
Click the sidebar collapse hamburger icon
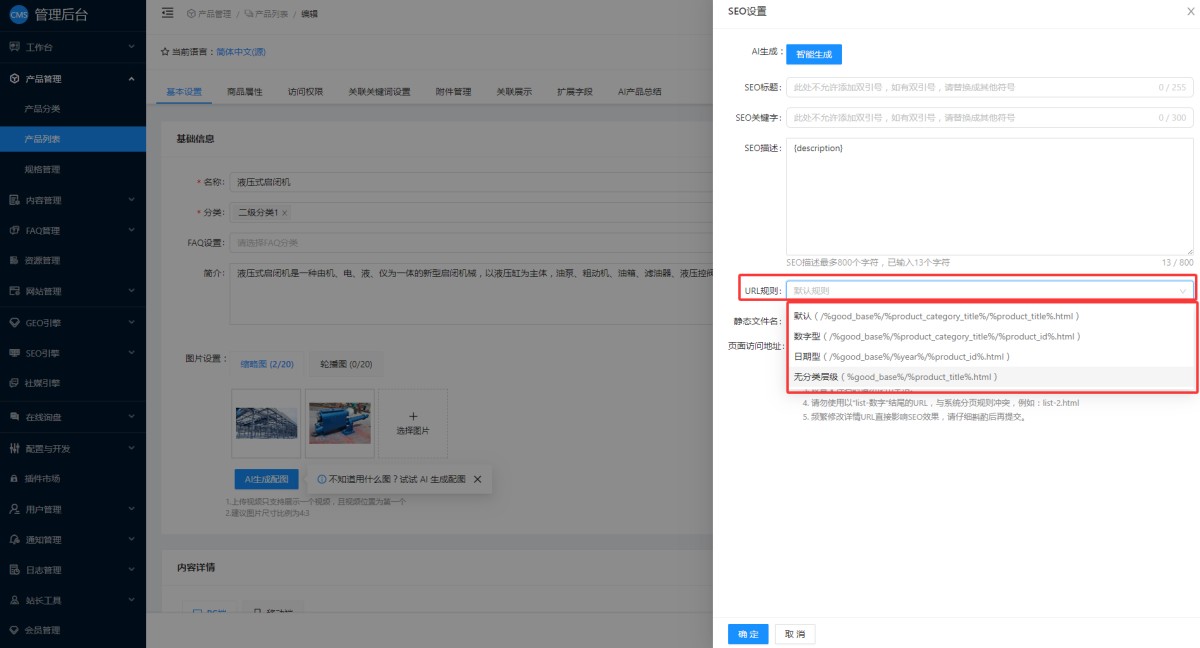click(167, 13)
